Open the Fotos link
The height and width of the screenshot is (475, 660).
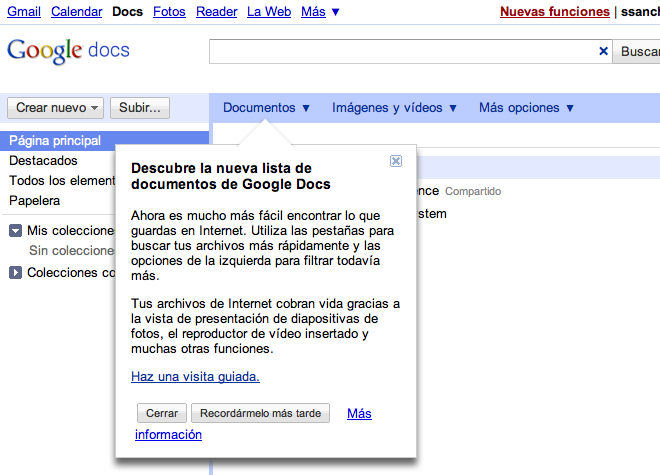(169, 12)
